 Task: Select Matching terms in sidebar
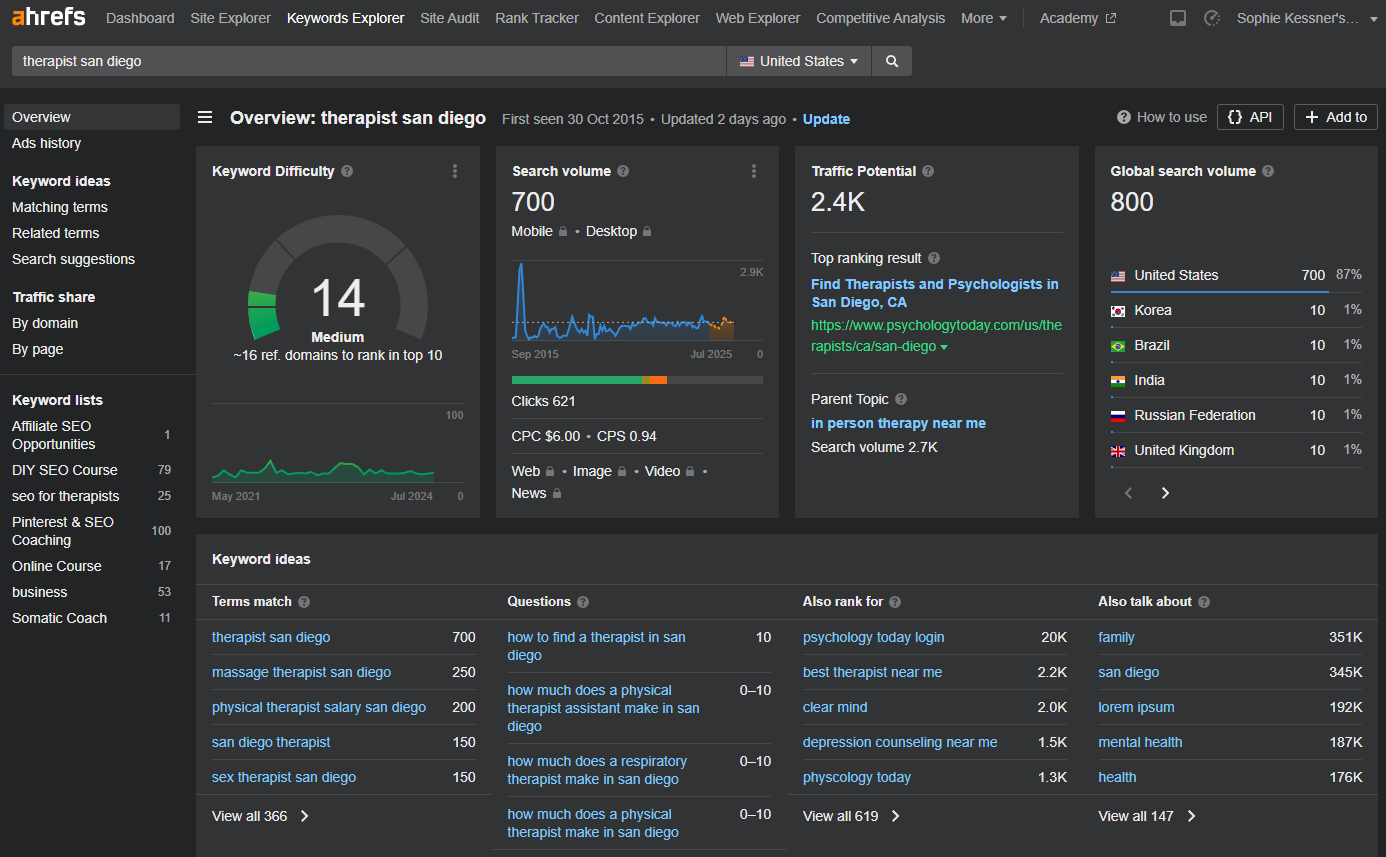pos(60,207)
